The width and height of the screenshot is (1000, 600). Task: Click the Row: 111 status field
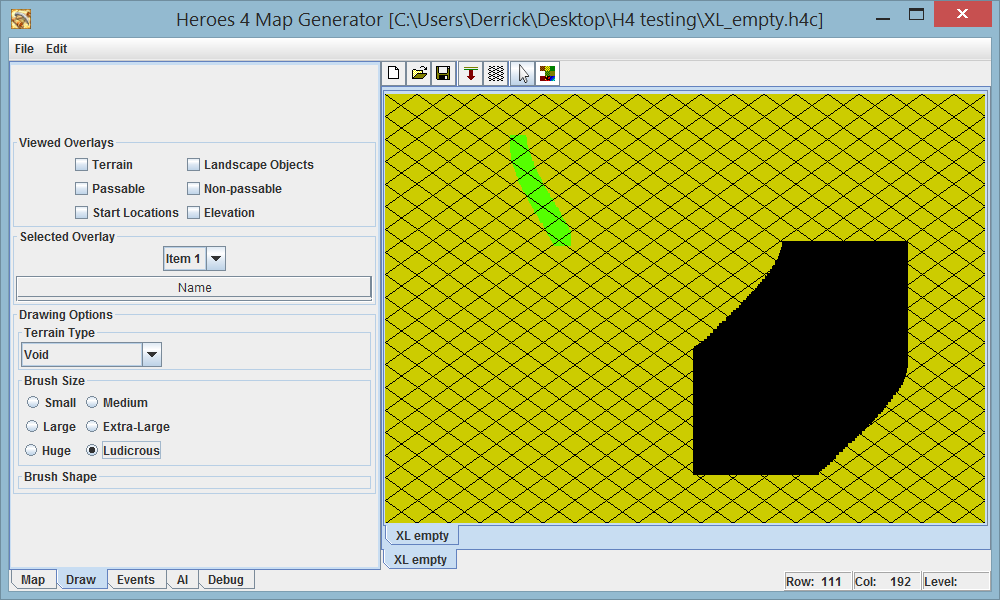[x=817, y=582]
